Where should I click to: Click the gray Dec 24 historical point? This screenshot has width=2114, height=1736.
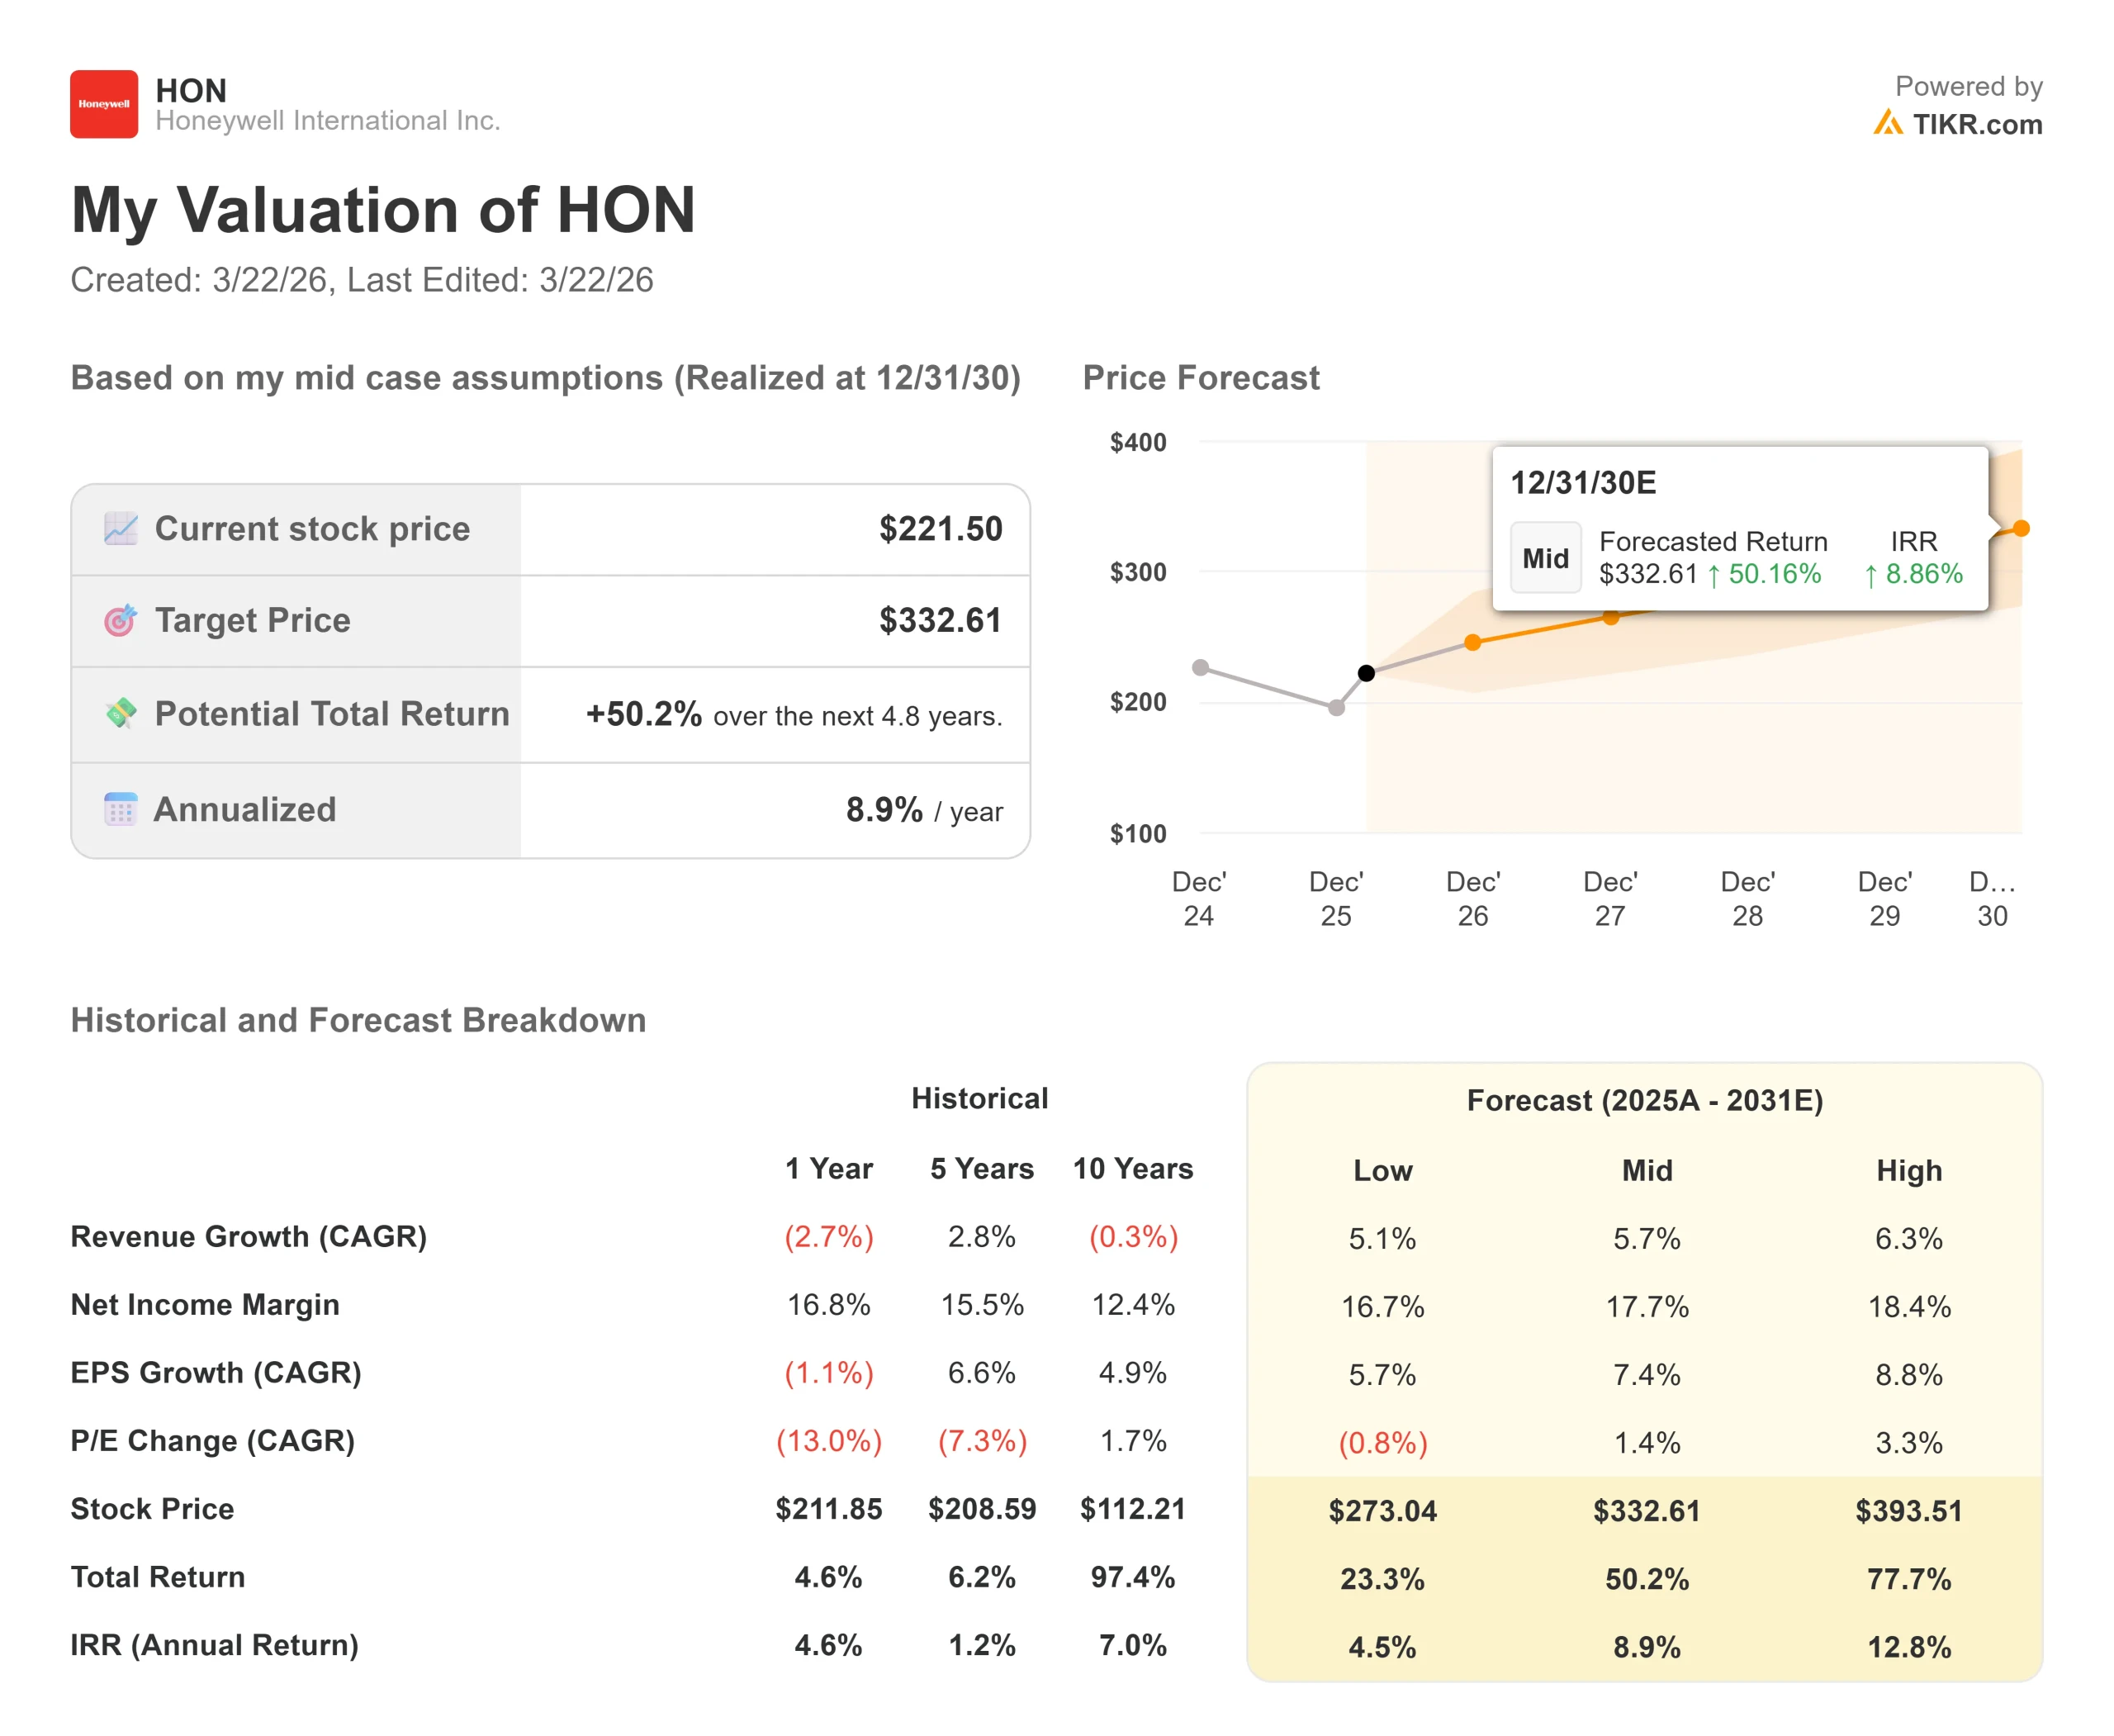coord(1200,667)
